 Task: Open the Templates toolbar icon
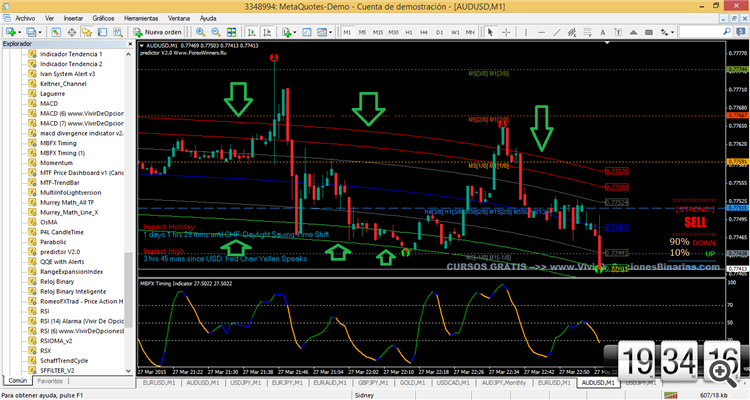click(x=322, y=32)
